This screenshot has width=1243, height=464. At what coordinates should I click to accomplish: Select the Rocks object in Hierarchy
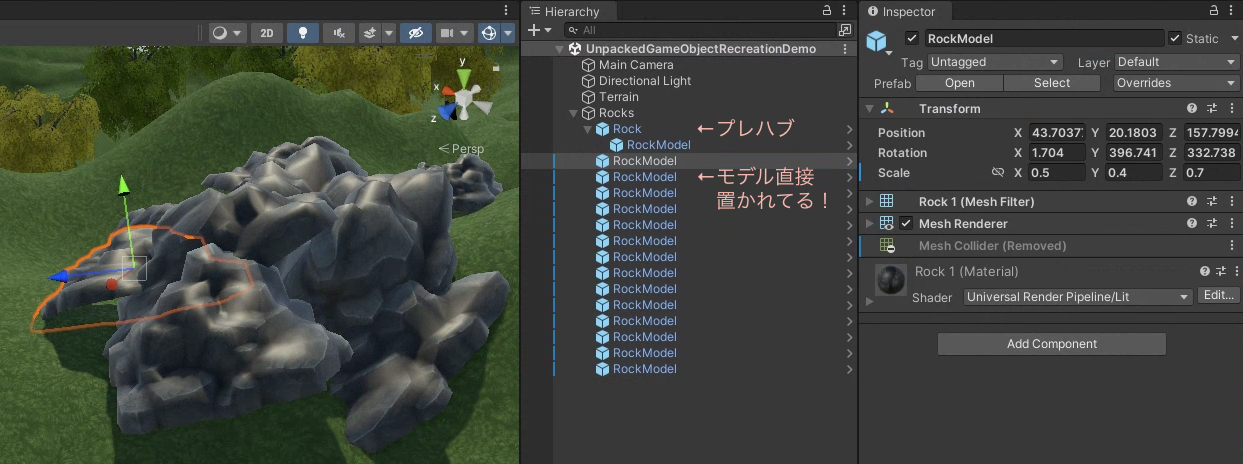click(616, 113)
